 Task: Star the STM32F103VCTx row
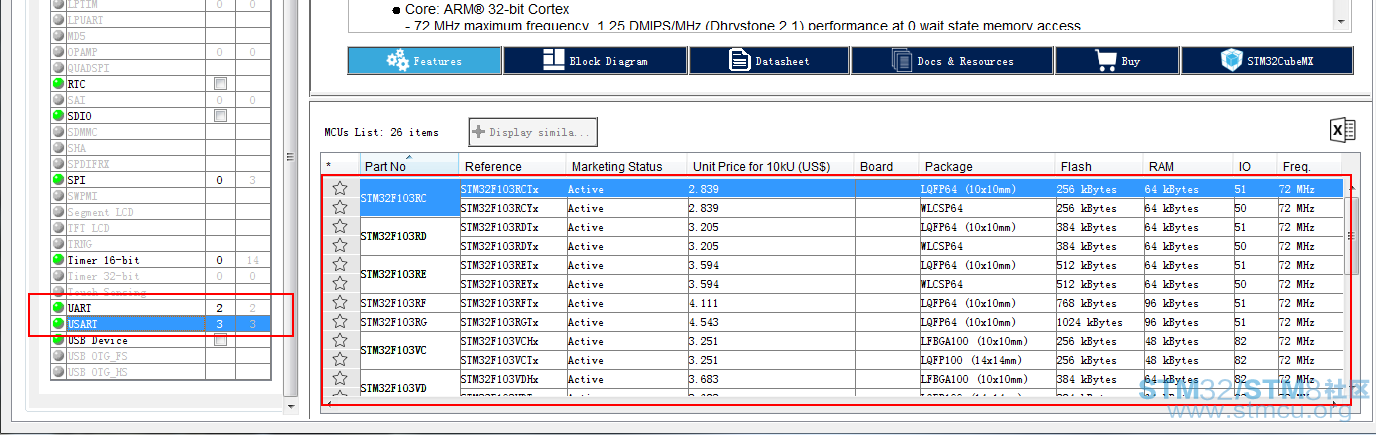tap(340, 359)
